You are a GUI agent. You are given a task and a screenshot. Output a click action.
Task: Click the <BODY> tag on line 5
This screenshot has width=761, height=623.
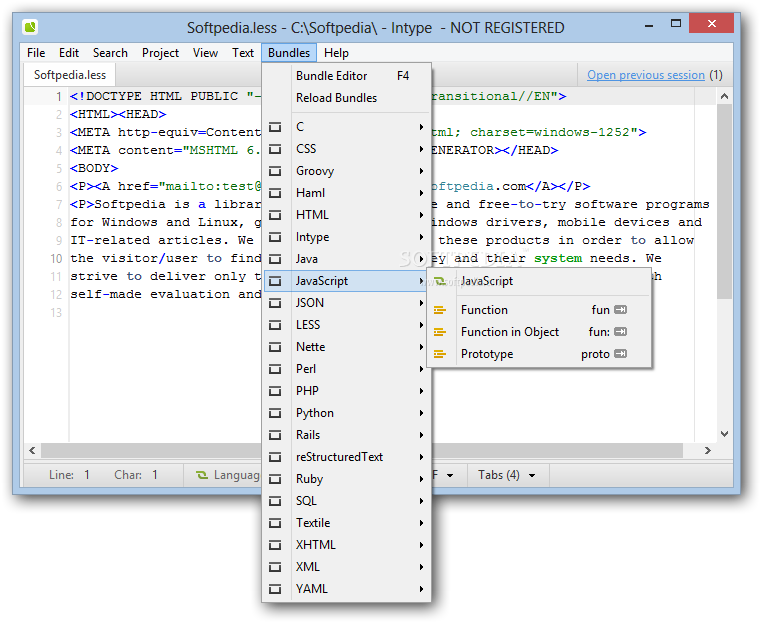click(94, 168)
